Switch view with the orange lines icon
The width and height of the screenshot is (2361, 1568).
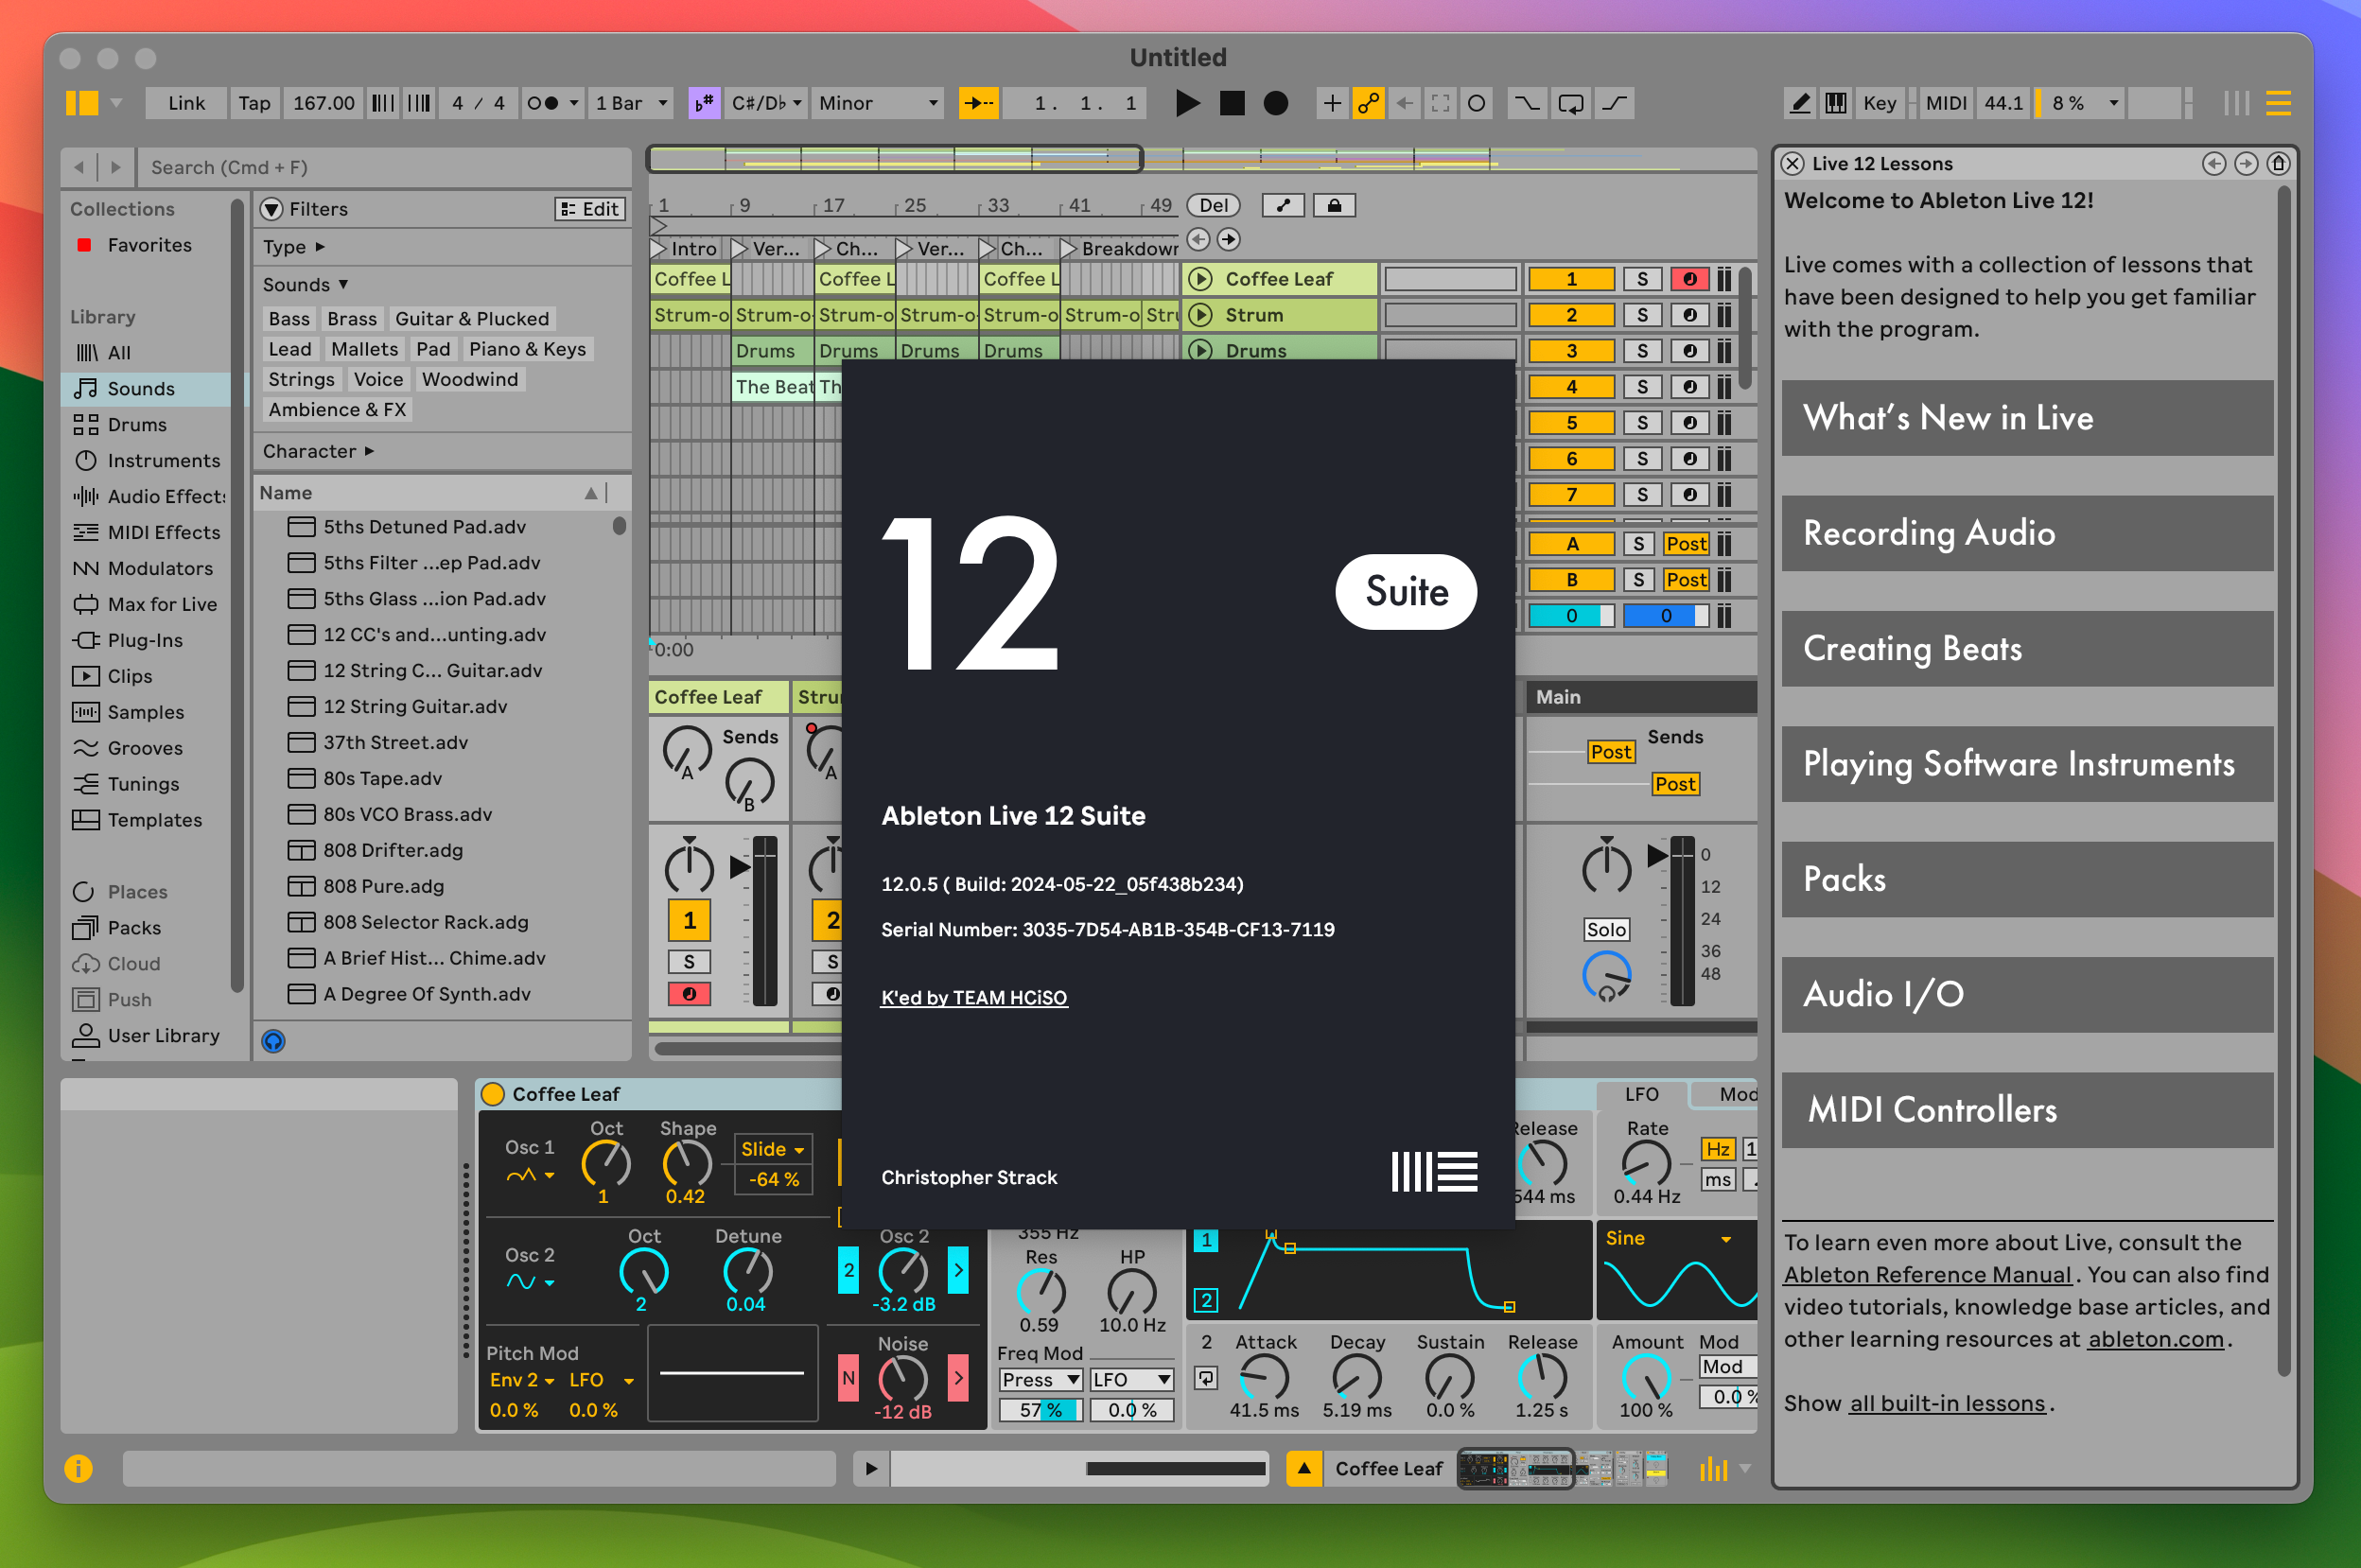point(2278,103)
